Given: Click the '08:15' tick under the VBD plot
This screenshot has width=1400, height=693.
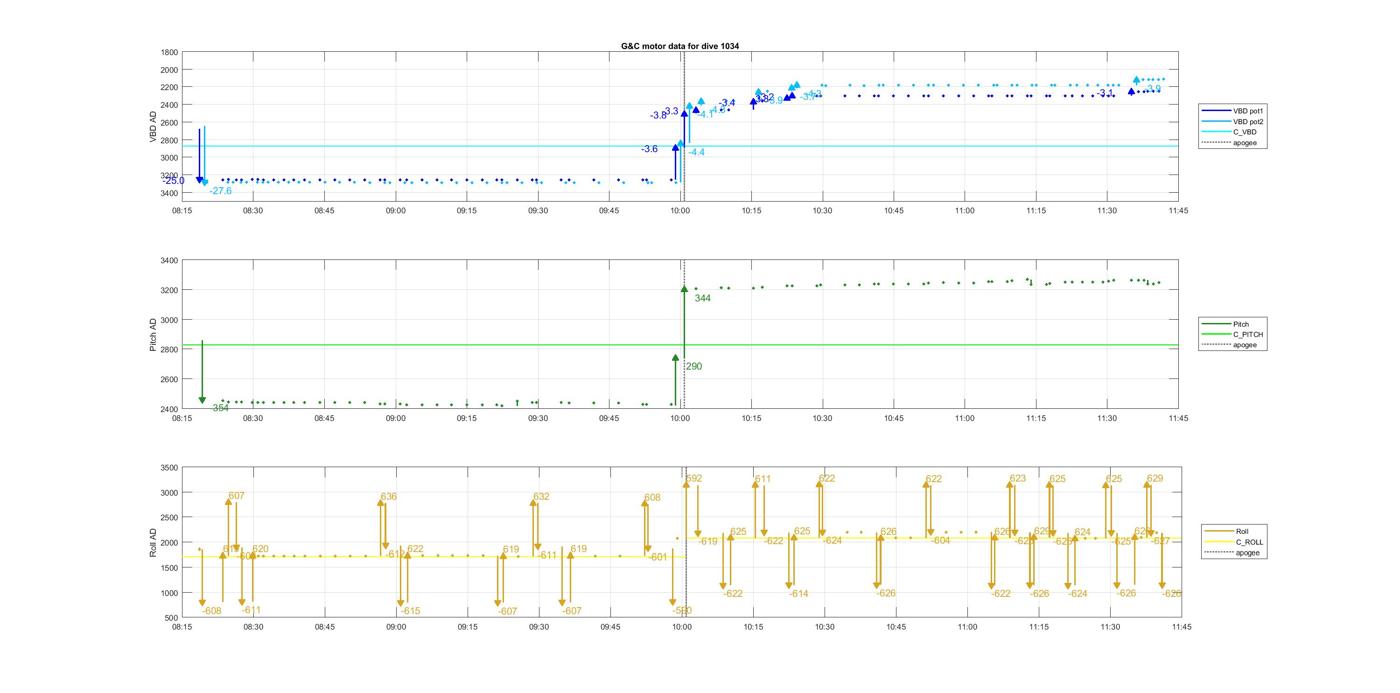Looking at the screenshot, I should pos(182,210).
